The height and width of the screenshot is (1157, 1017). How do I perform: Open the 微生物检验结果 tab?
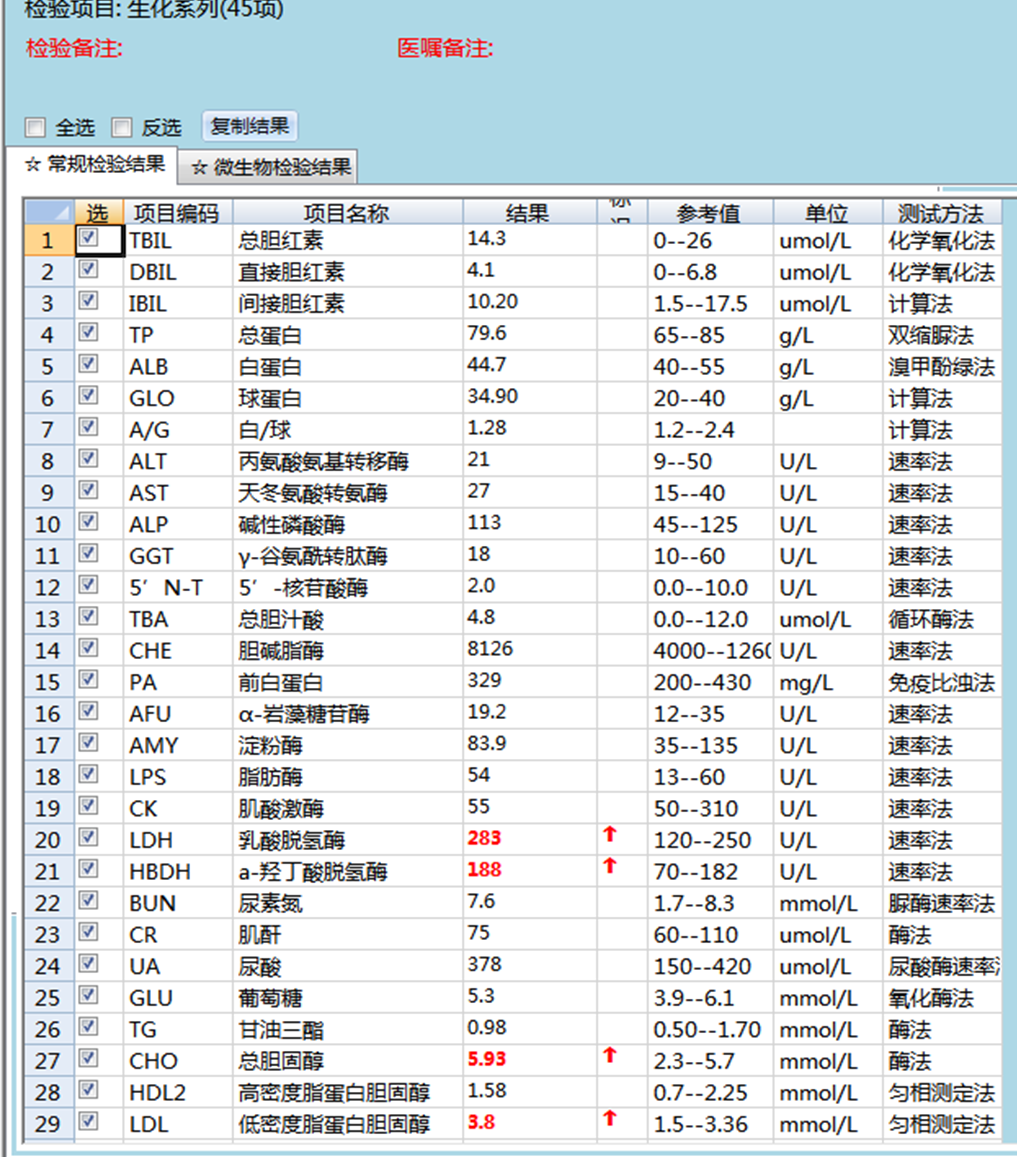pos(269,167)
